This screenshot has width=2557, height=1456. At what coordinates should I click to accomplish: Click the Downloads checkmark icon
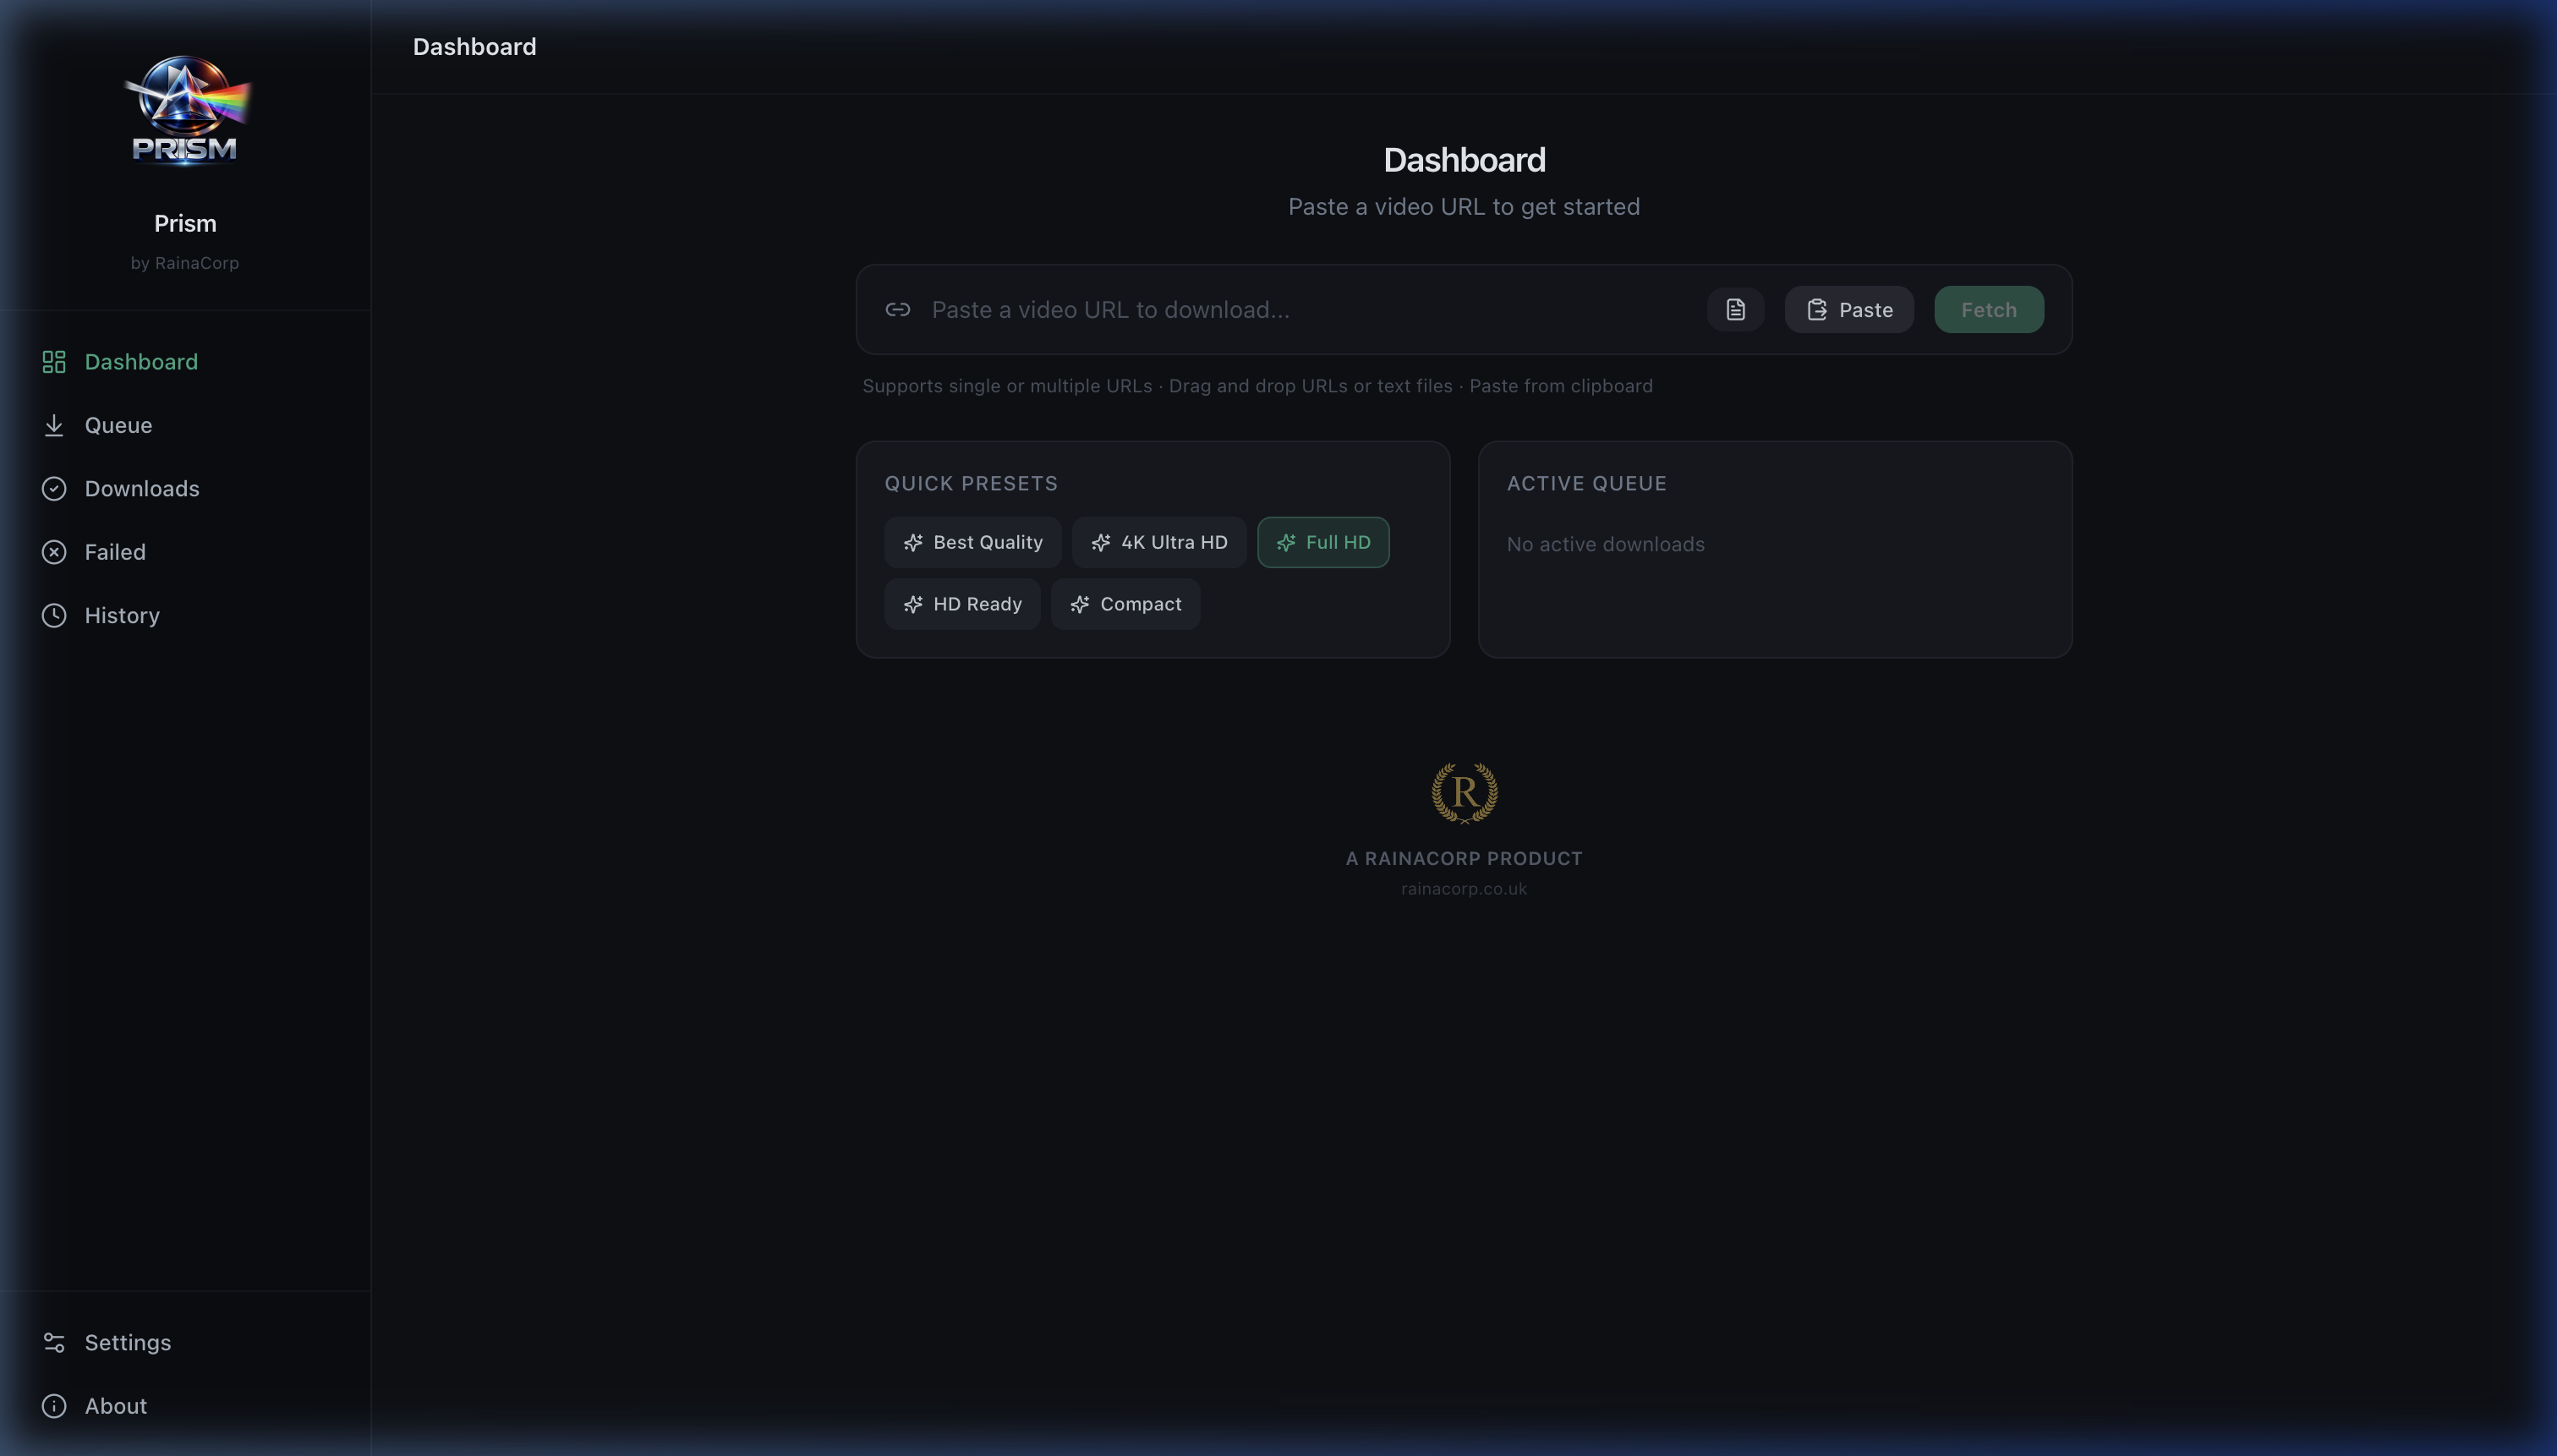tap(54, 489)
